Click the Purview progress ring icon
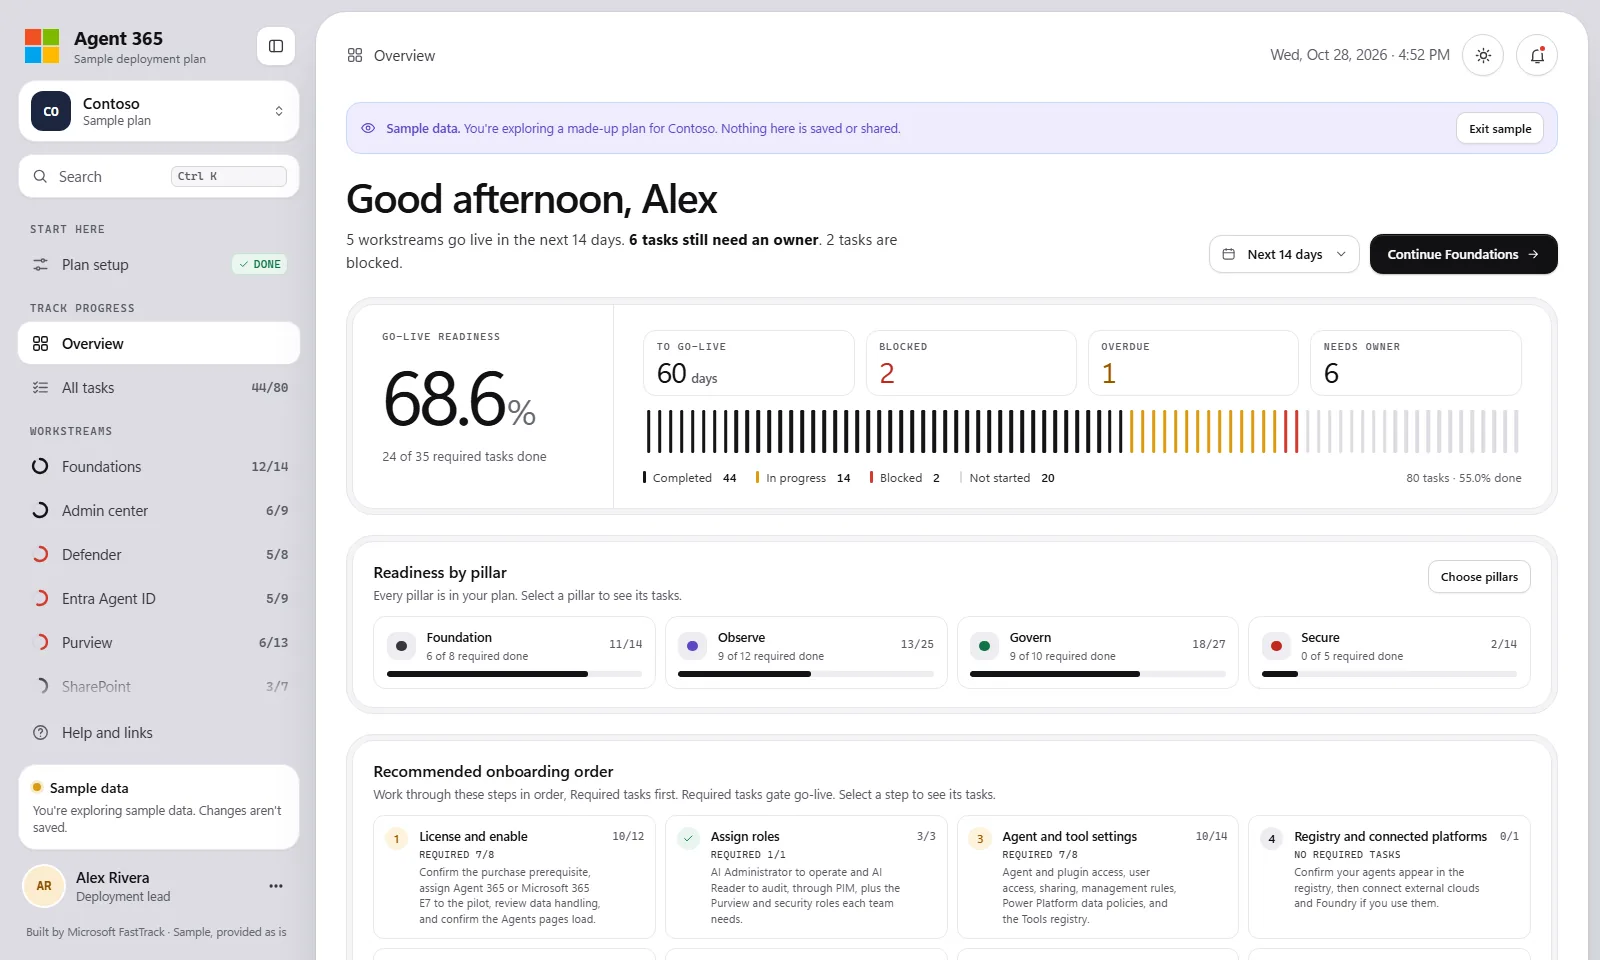 click(x=40, y=642)
